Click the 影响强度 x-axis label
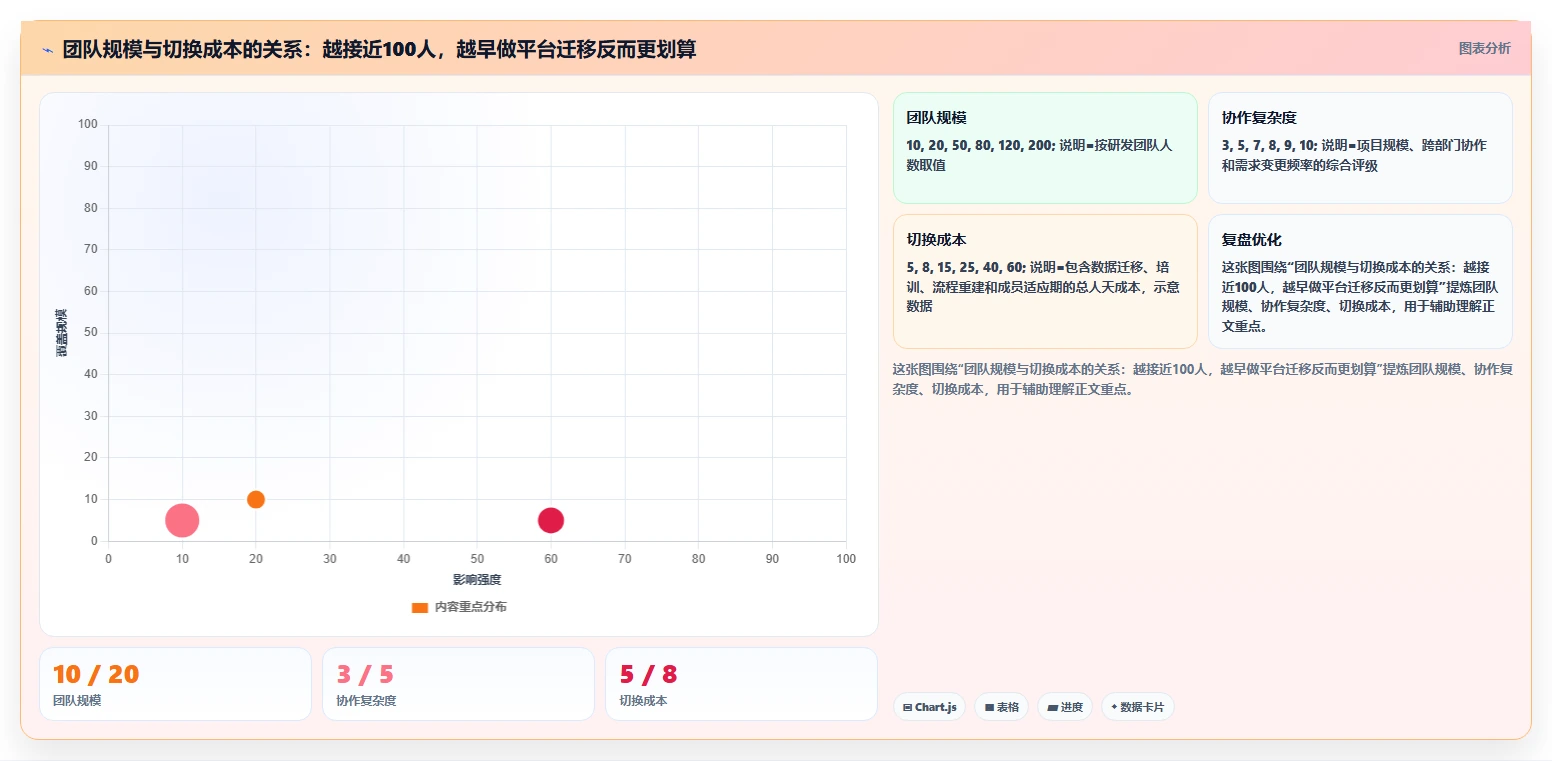The width and height of the screenshot is (1552, 761). click(x=477, y=580)
